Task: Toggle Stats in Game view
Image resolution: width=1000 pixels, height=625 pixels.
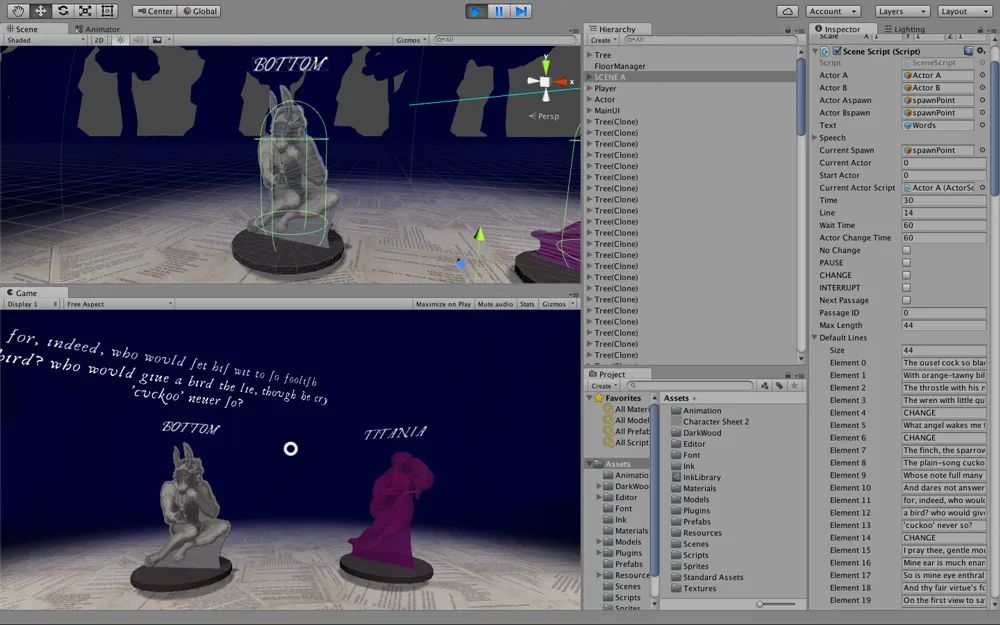Action: 527,304
